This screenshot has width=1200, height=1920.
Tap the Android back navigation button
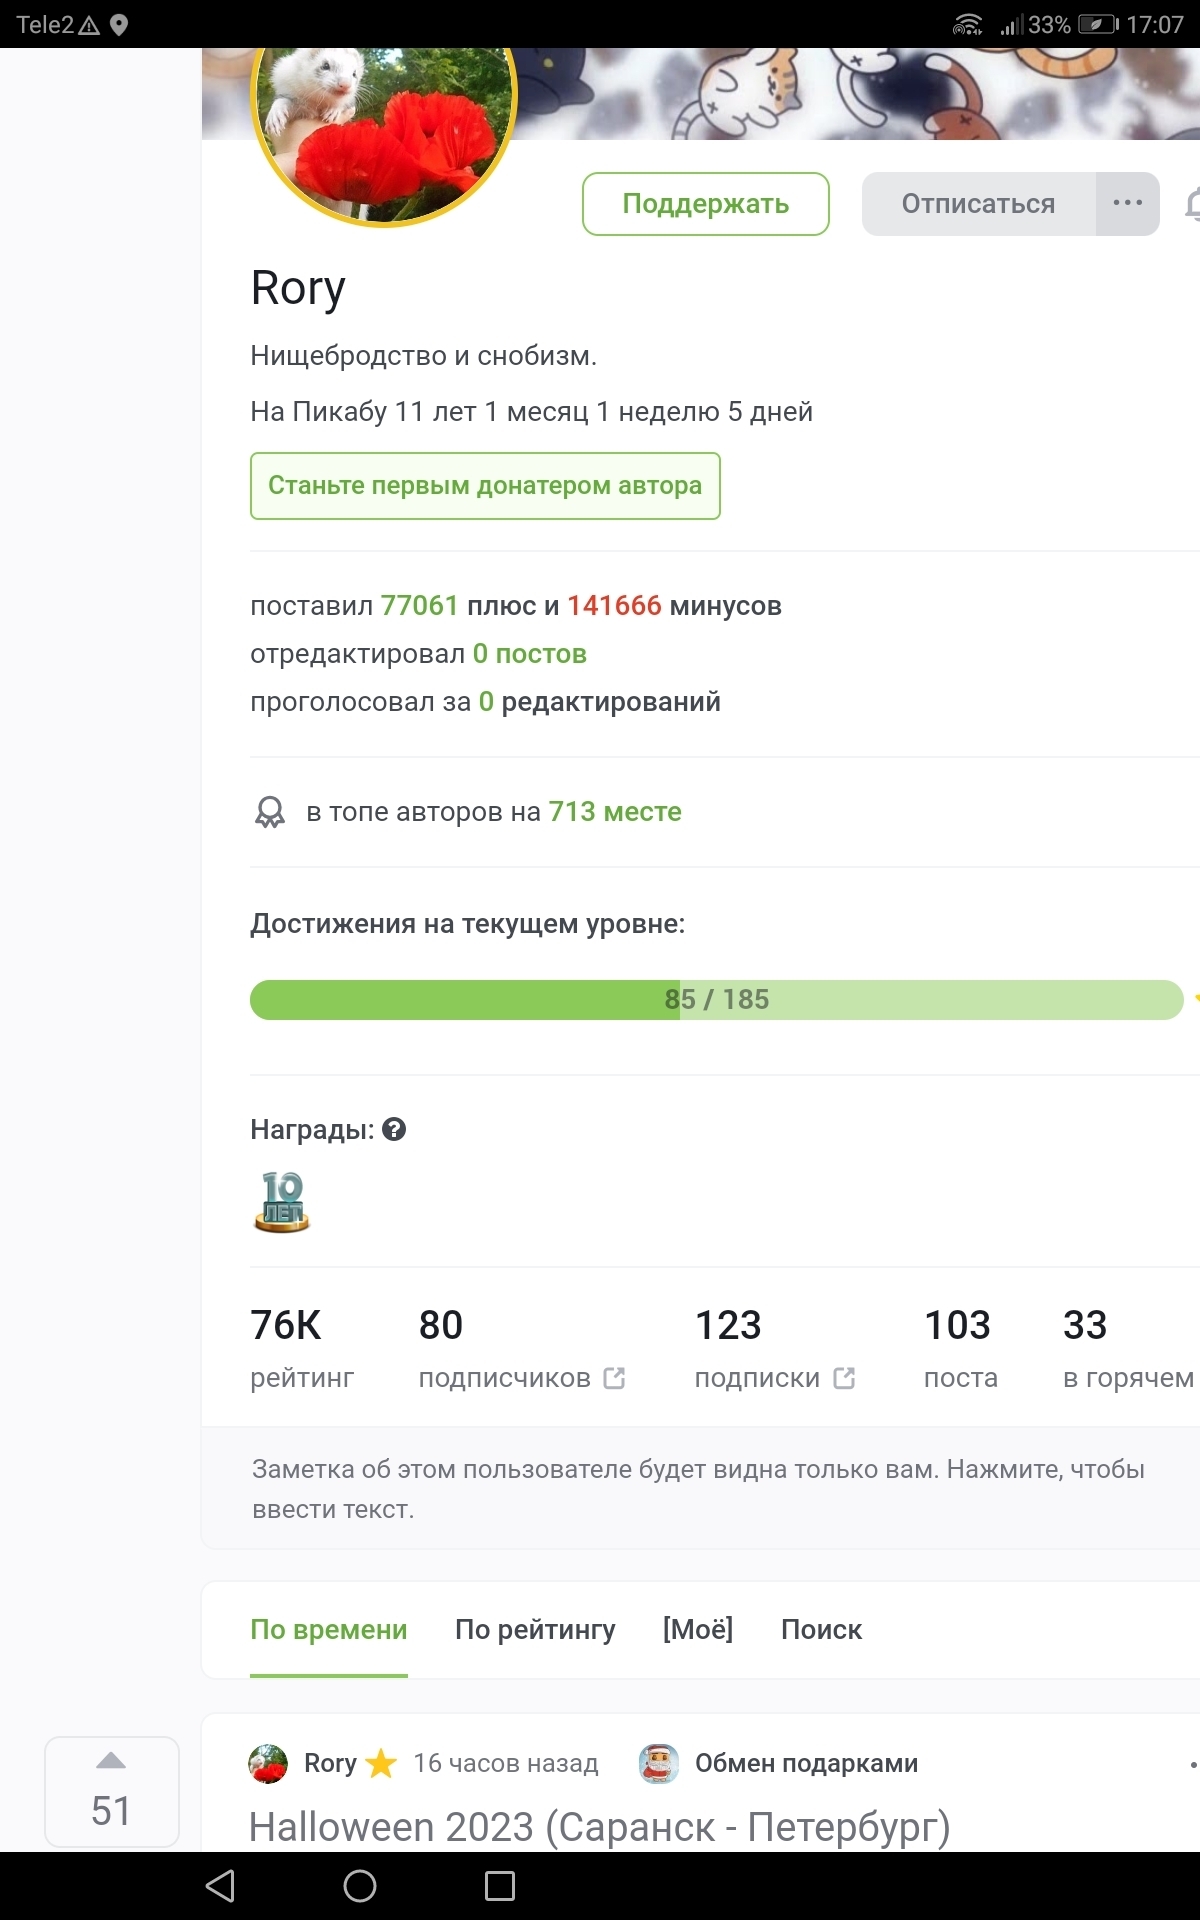[220, 1886]
